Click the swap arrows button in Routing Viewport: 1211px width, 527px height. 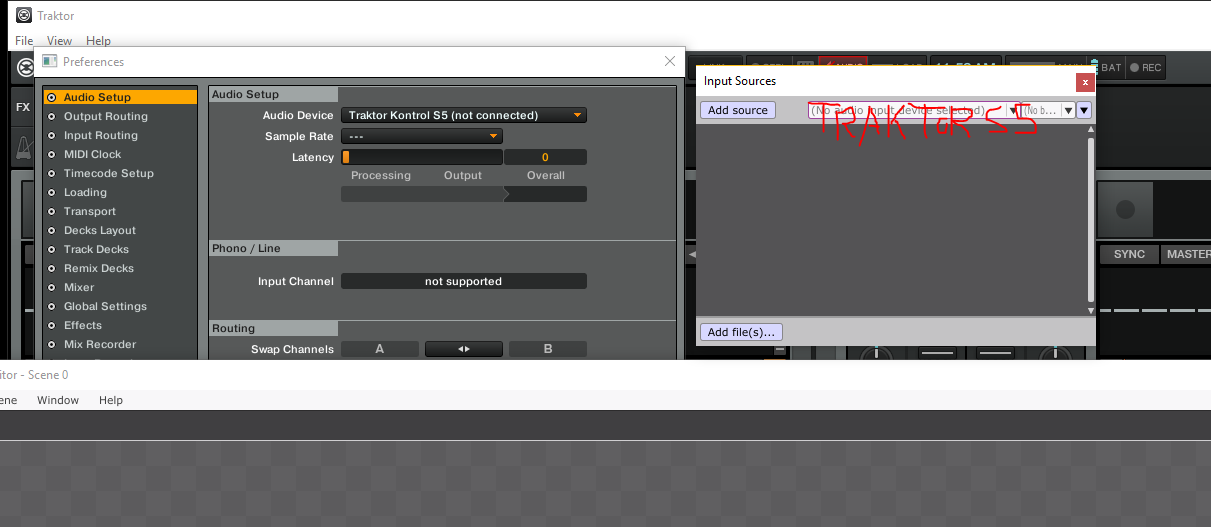coord(464,349)
